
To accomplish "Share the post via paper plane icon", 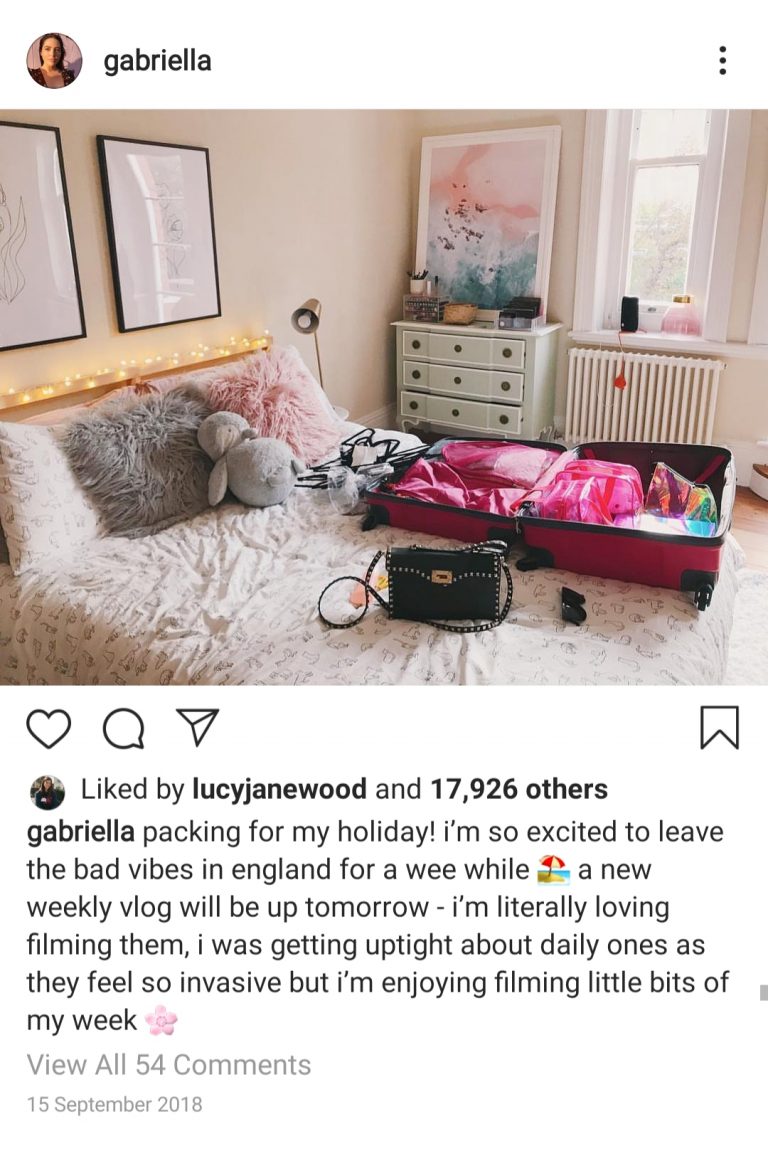I will coord(196,727).
